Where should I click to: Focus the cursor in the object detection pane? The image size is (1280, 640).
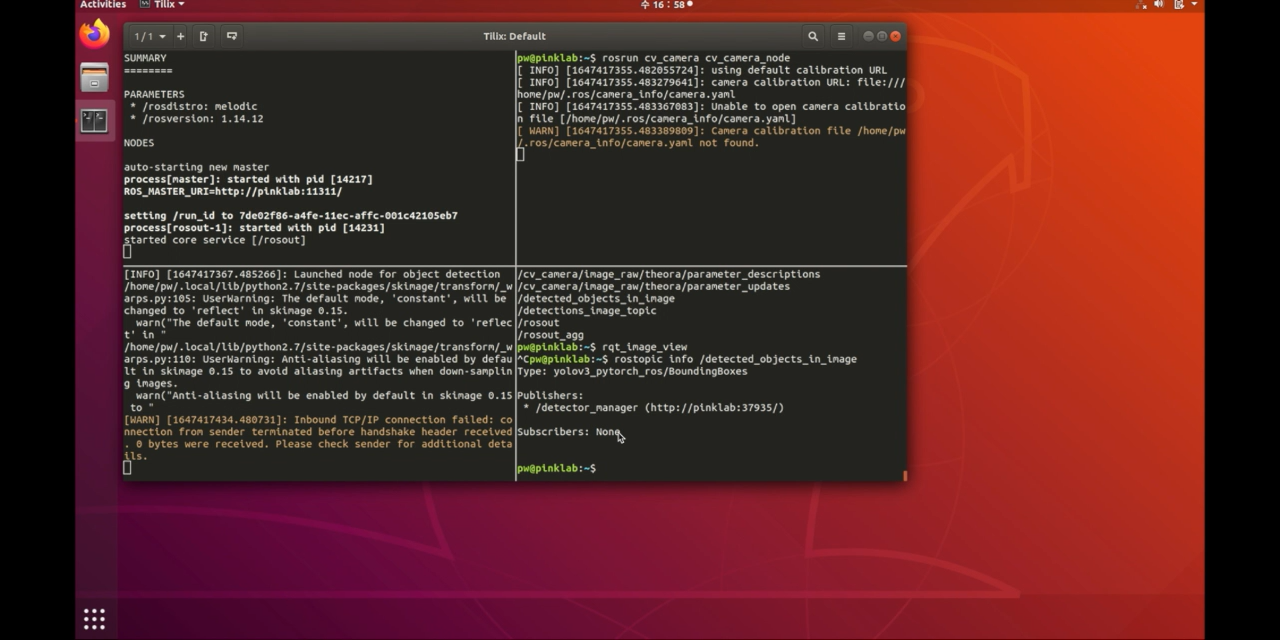tap(127, 468)
